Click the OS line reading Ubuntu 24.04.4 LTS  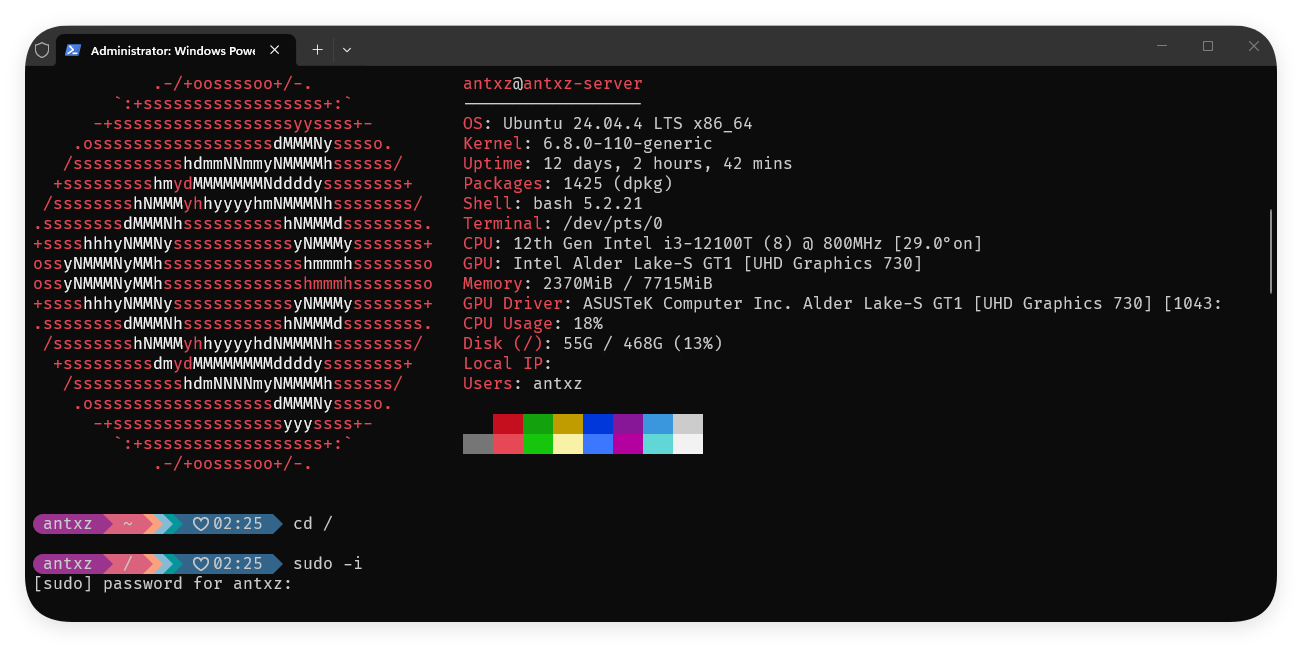pos(608,124)
